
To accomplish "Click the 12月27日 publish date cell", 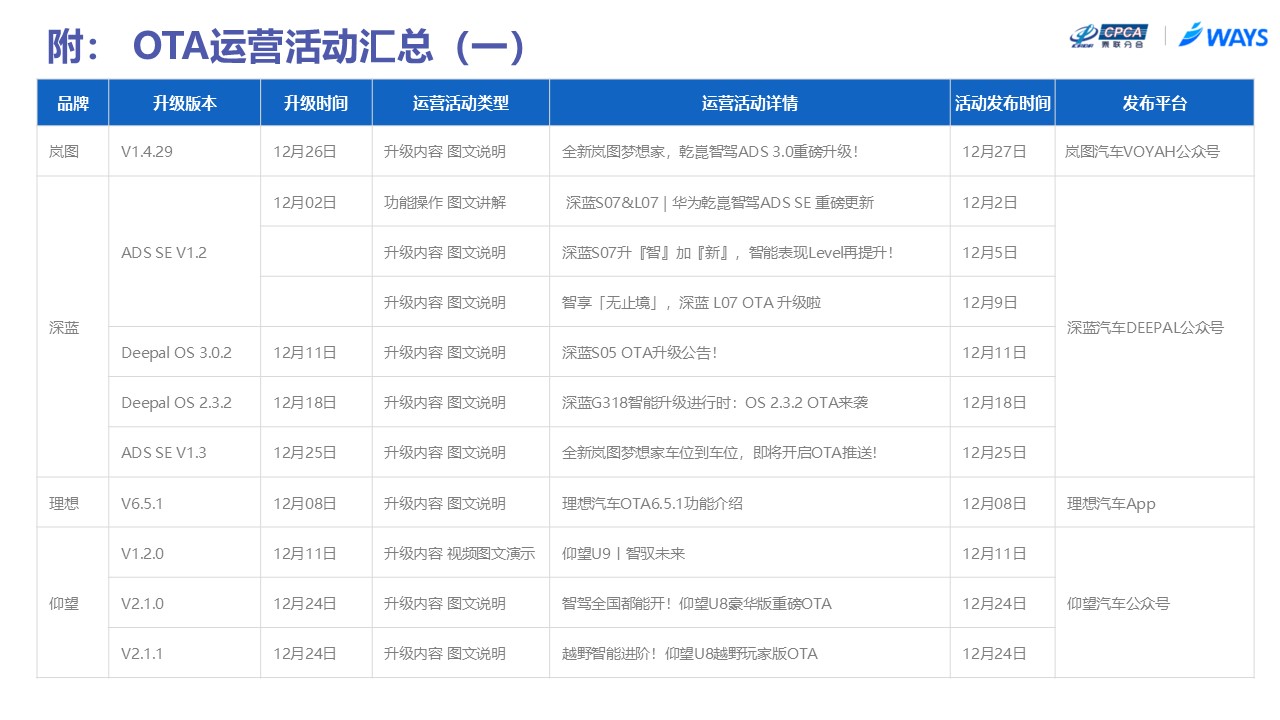I will [x=1003, y=152].
